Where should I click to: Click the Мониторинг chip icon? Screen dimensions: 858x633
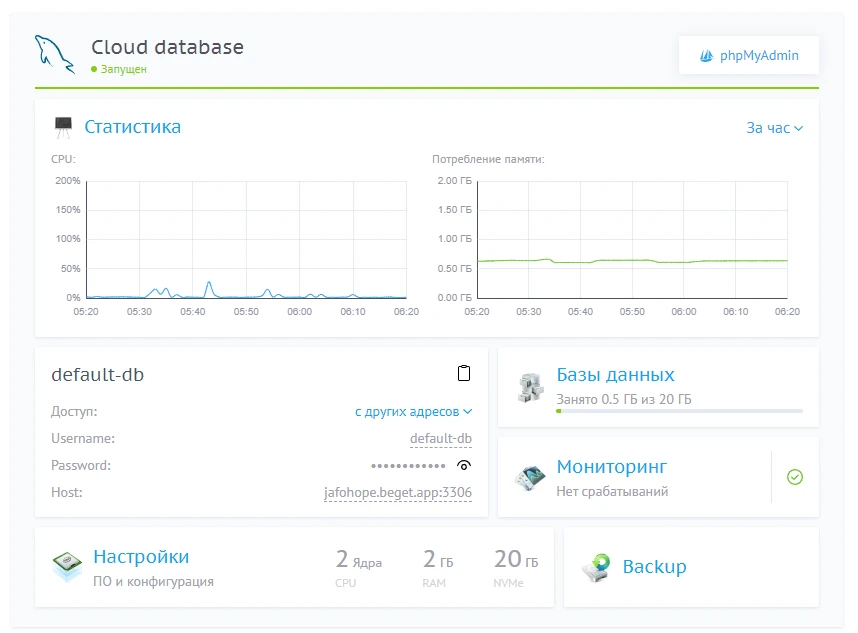pyautogui.click(x=529, y=477)
